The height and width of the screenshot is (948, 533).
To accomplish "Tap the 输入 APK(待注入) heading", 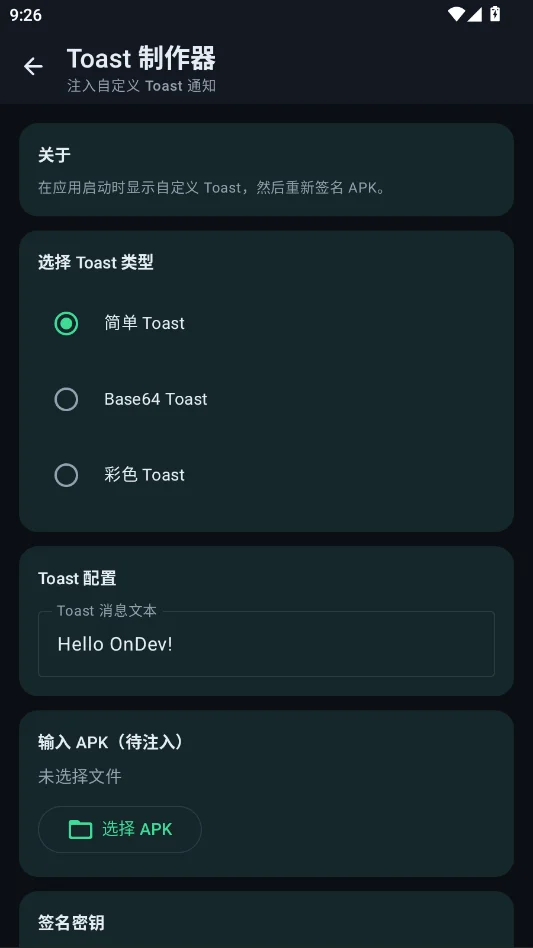I will 111,742.
